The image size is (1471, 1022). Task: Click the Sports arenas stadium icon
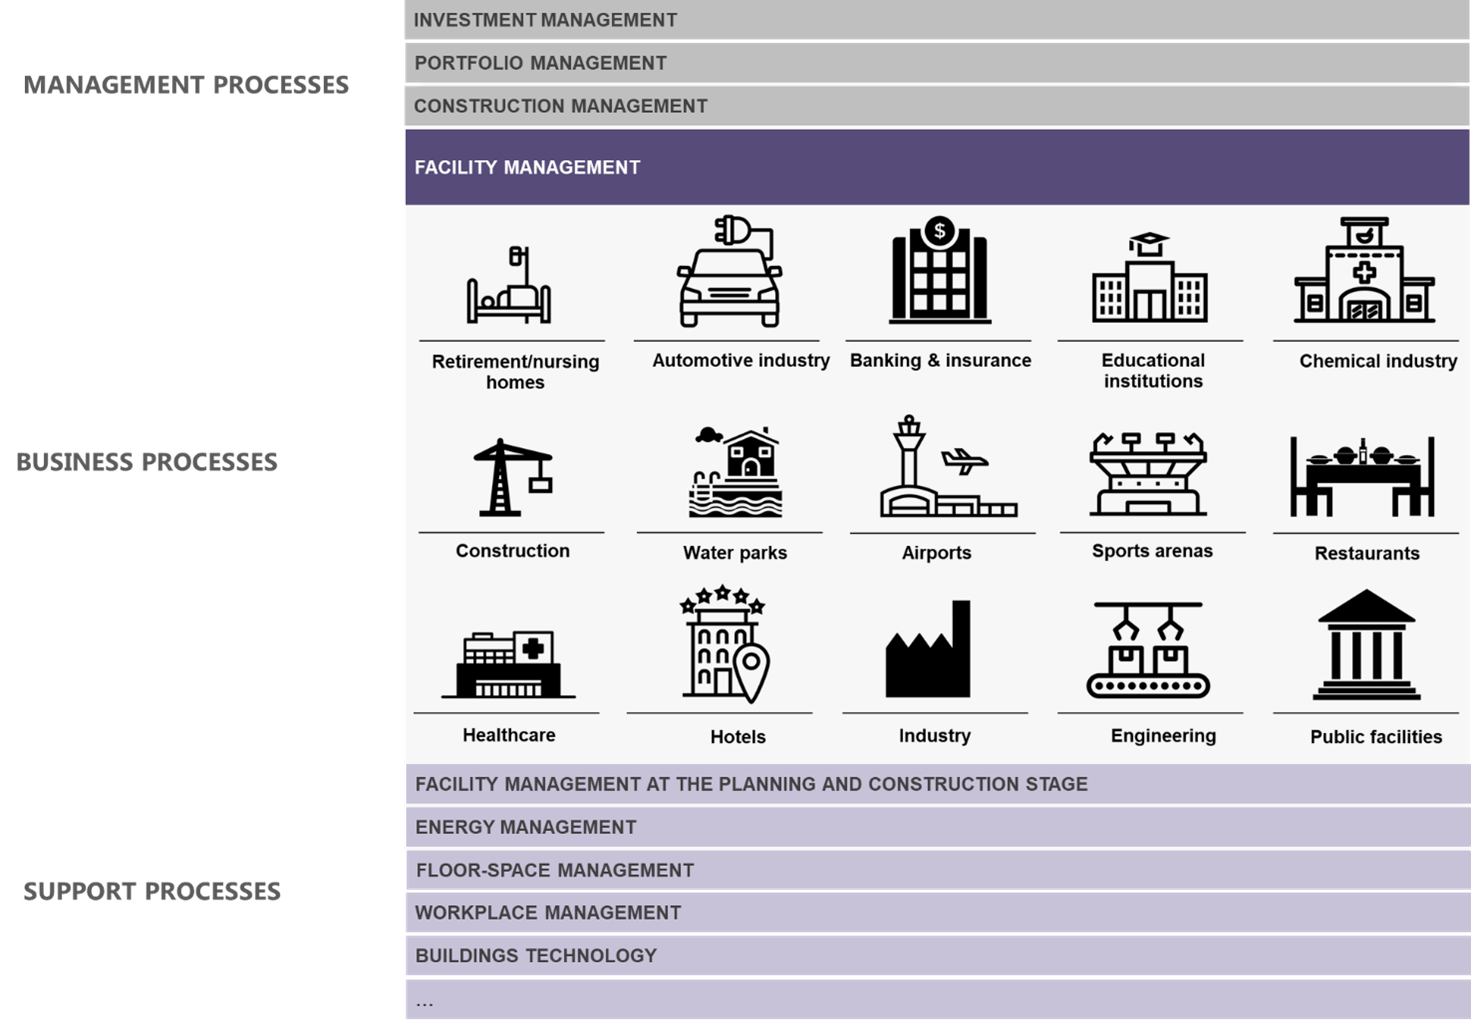pyautogui.click(x=1148, y=474)
